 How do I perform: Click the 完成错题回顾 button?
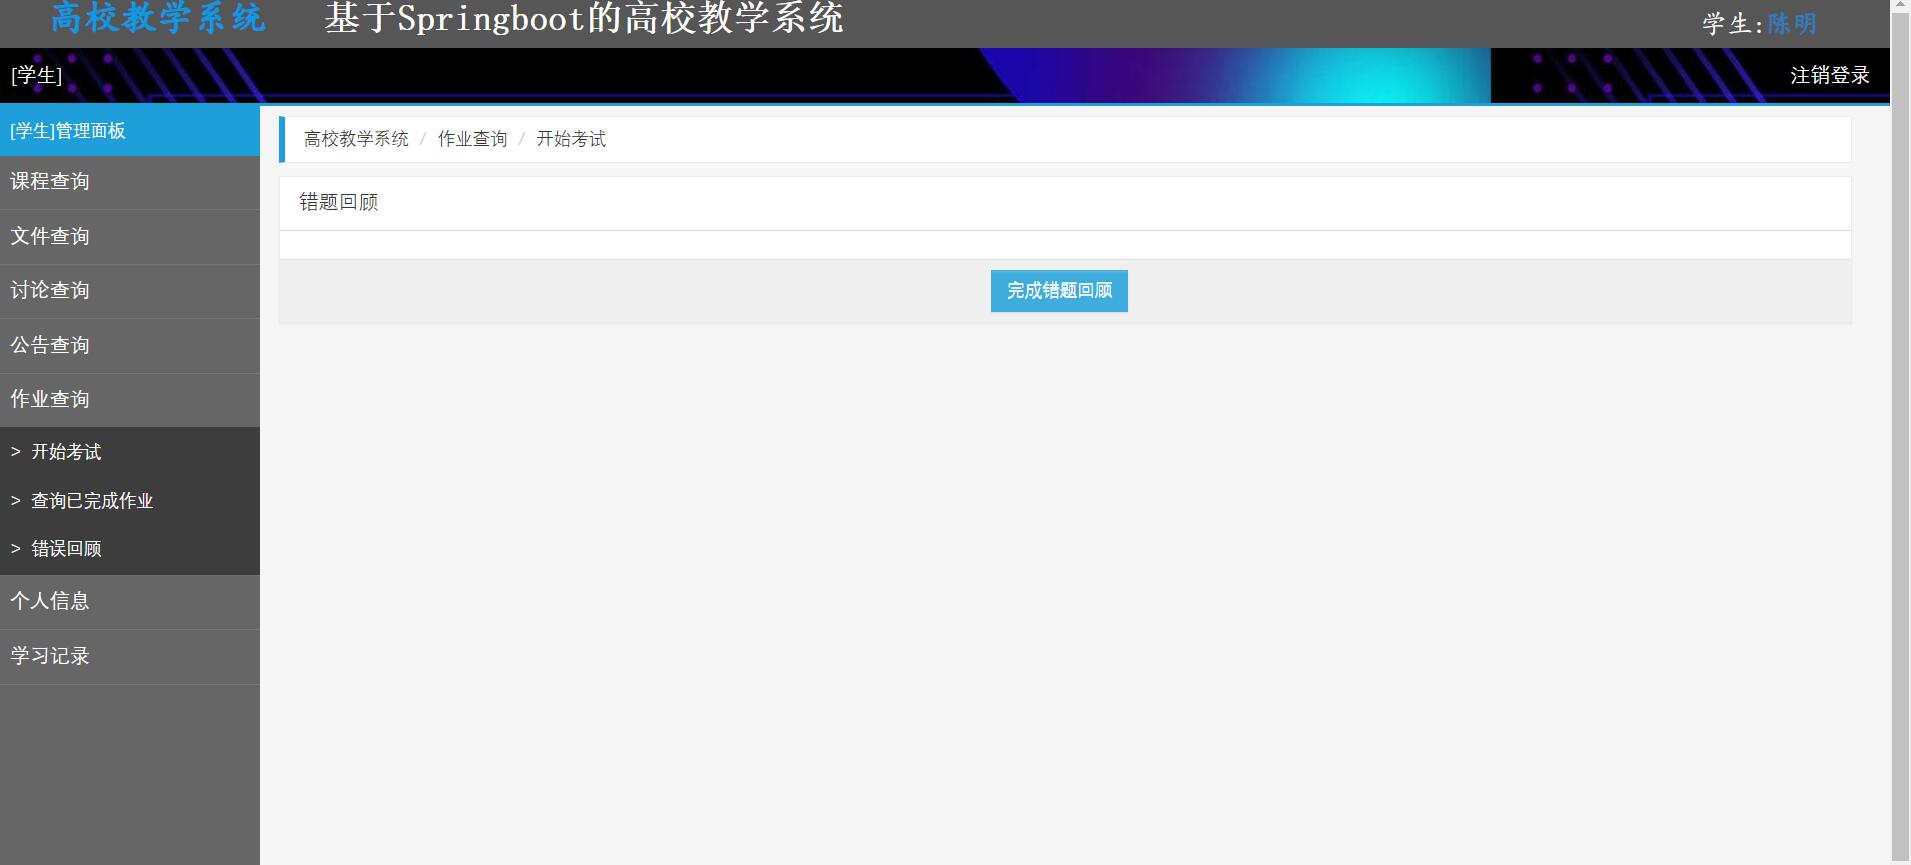pyautogui.click(x=1059, y=291)
